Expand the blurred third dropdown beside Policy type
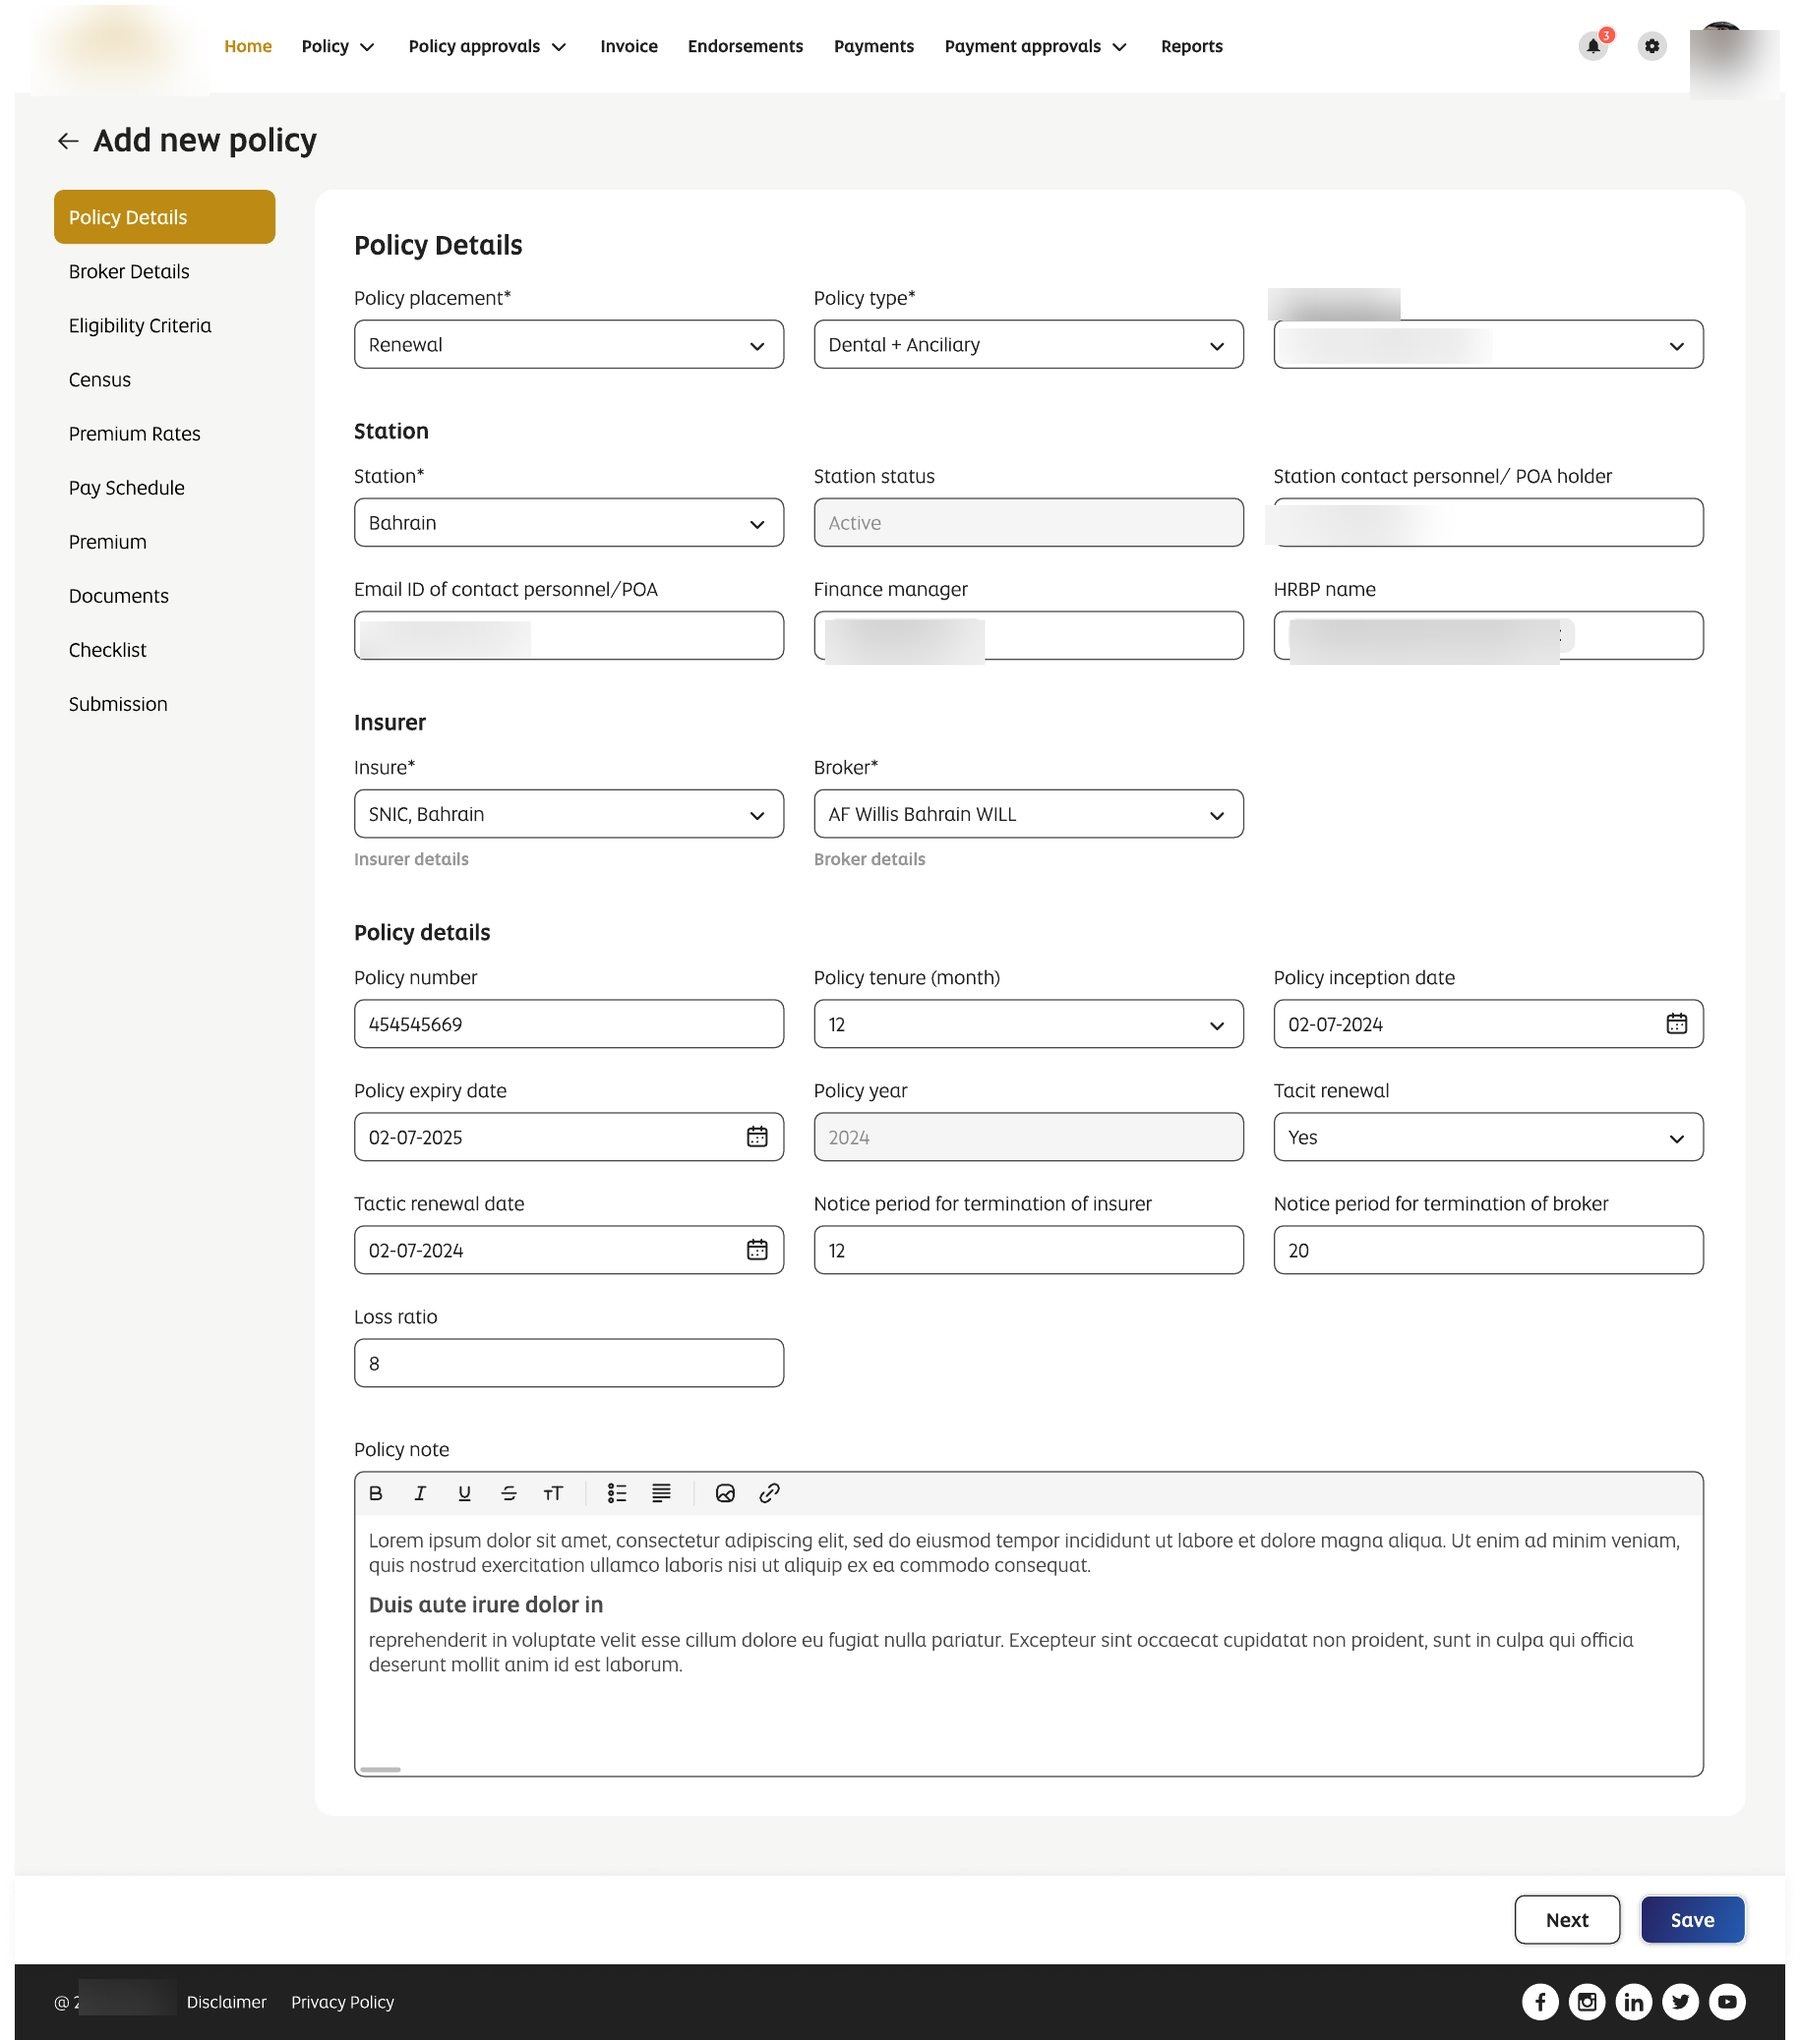1800x2040 pixels. [x=1488, y=344]
